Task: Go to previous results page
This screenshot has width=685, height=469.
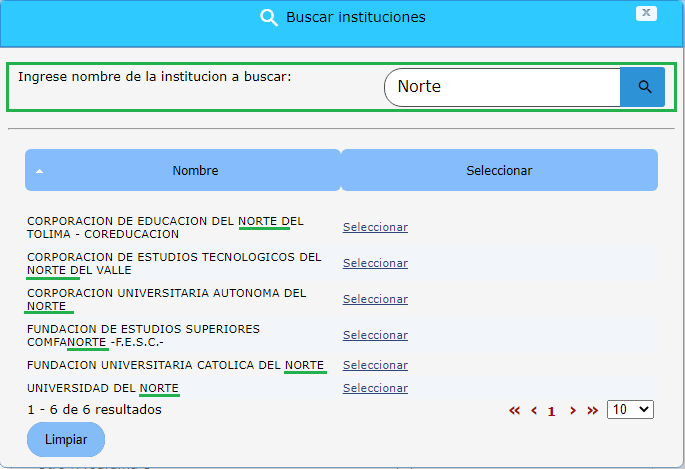Action: click(534, 410)
